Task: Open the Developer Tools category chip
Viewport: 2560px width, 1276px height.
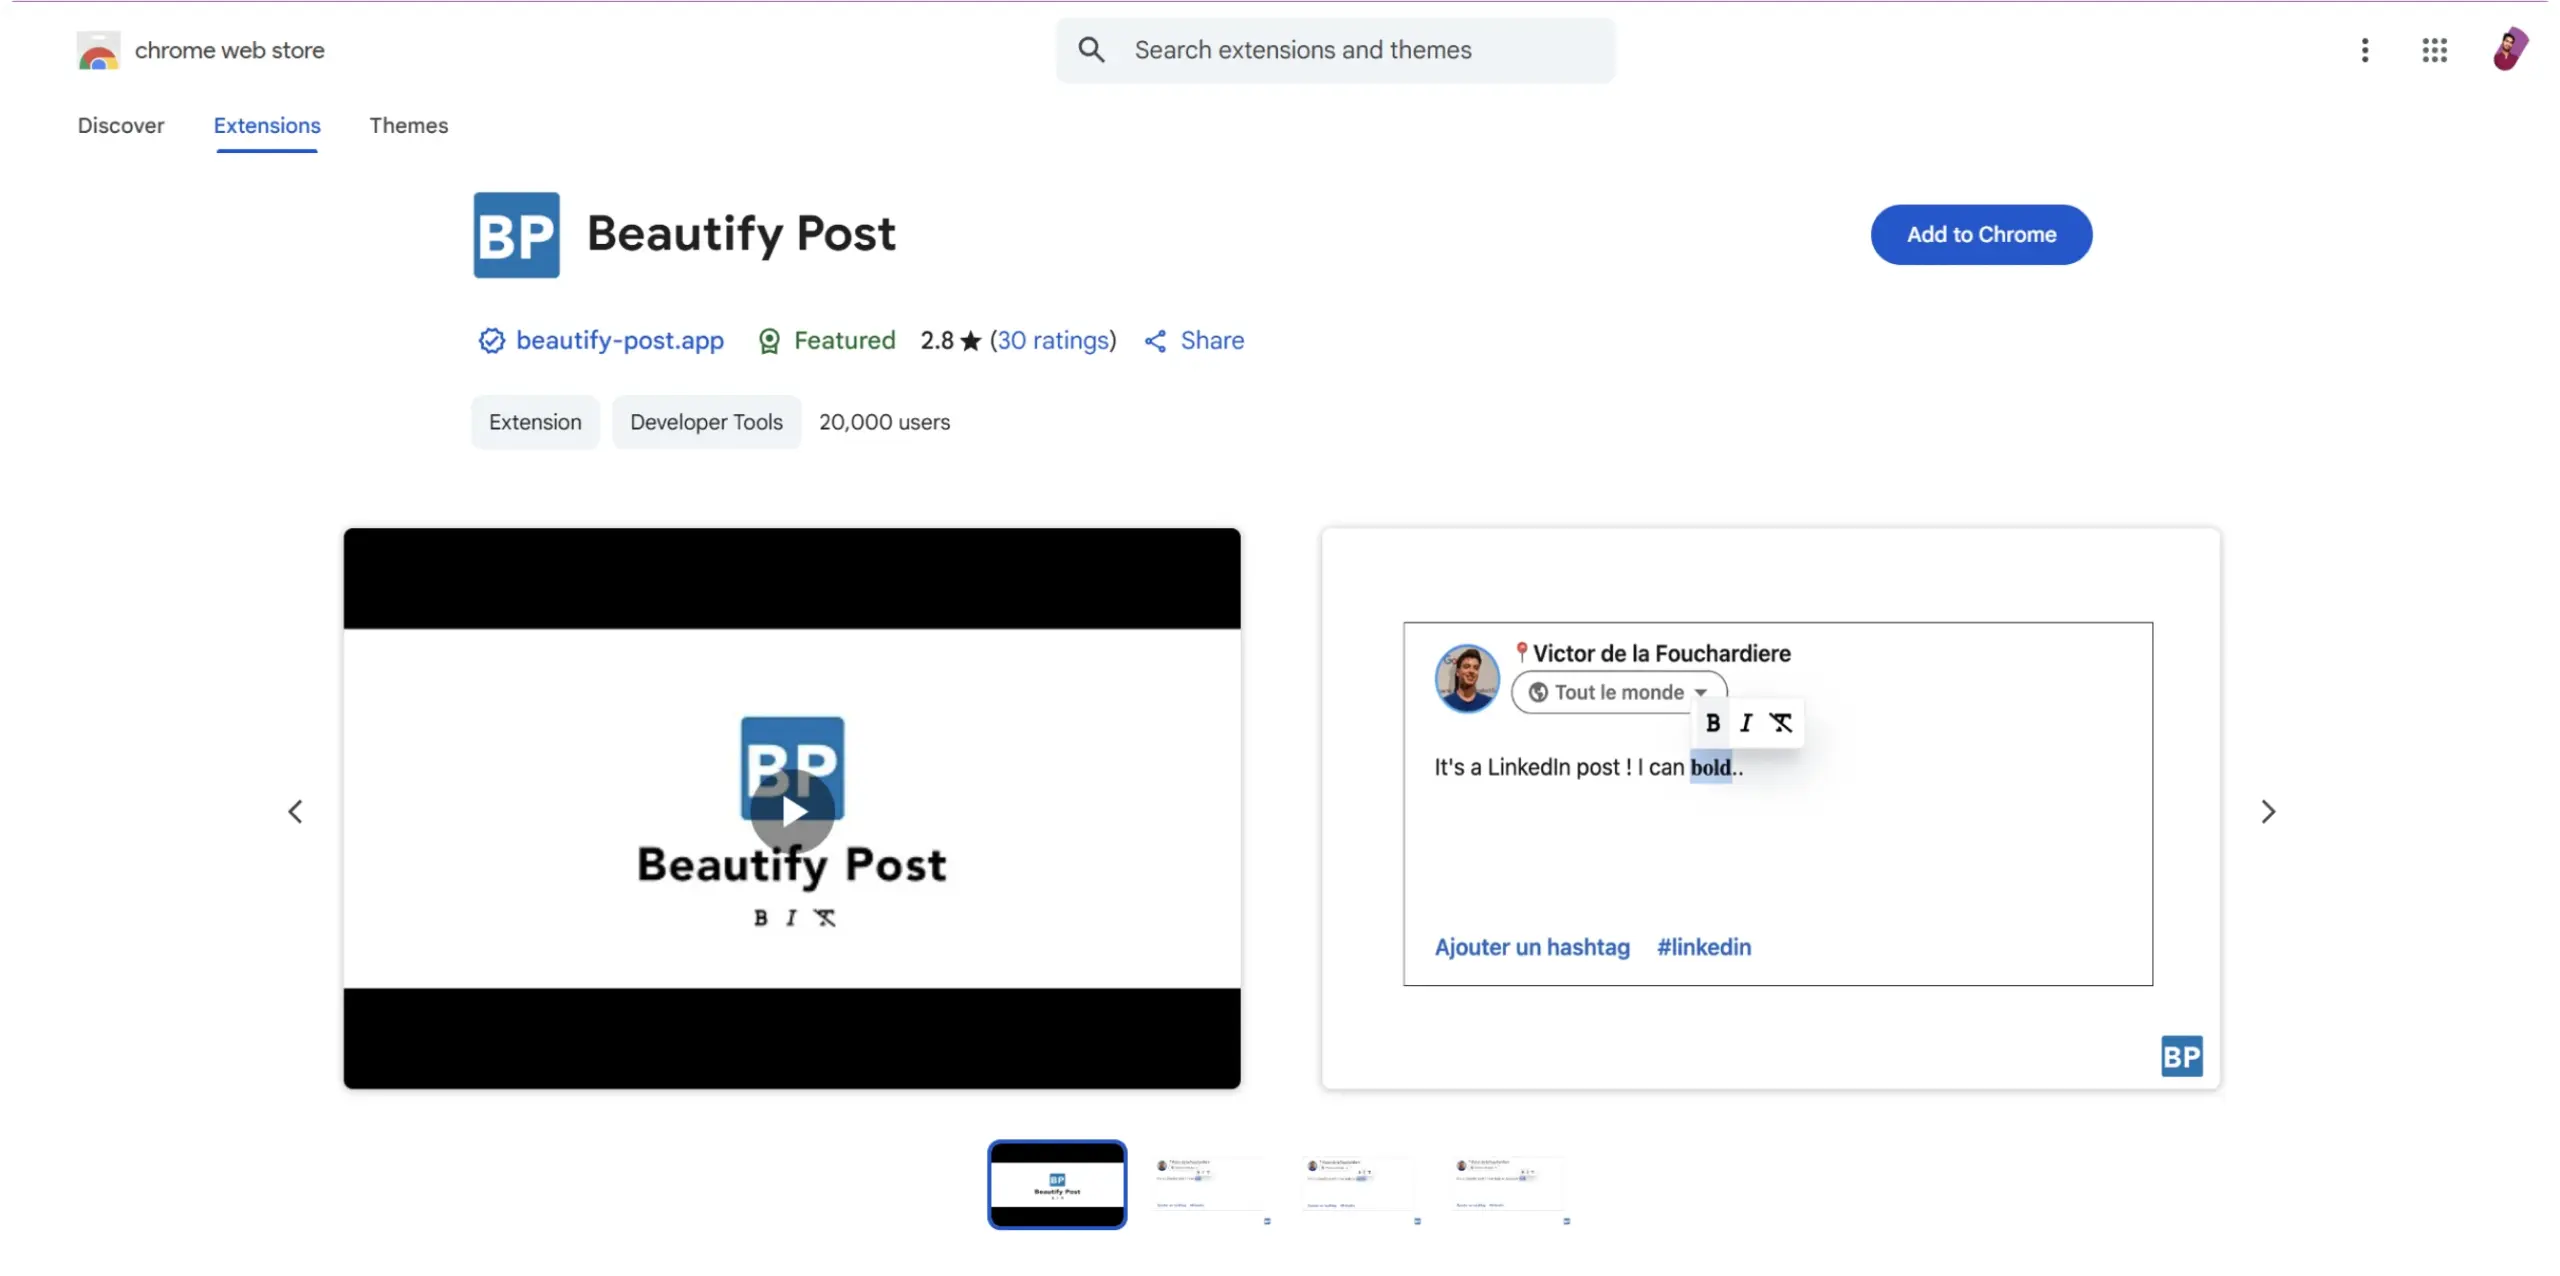Action: (706, 422)
